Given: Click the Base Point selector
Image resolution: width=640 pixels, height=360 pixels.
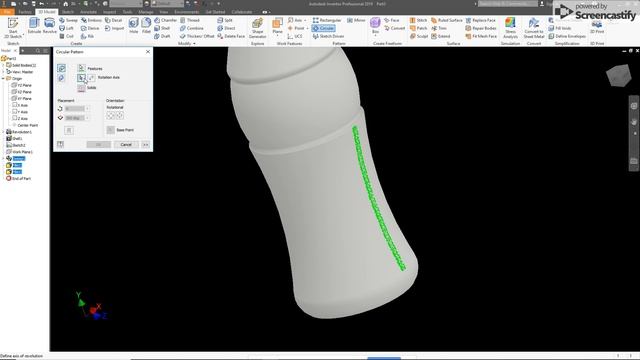Looking at the screenshot, I should pos(111,130).
